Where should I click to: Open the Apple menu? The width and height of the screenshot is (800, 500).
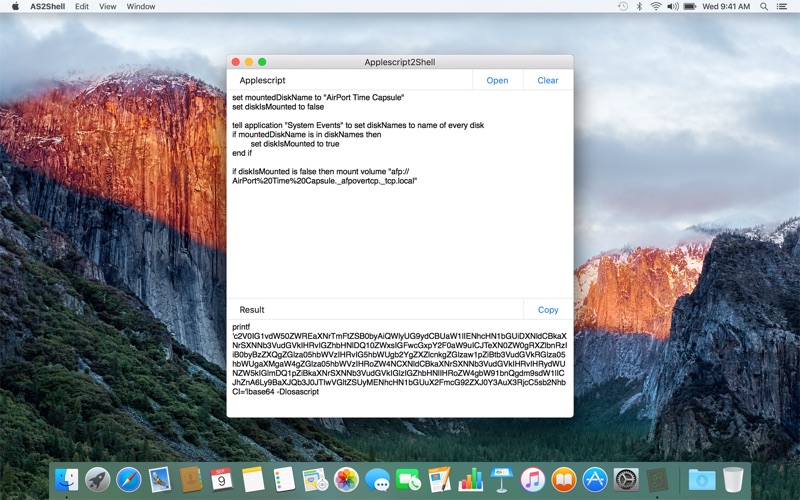click(15, 6)
